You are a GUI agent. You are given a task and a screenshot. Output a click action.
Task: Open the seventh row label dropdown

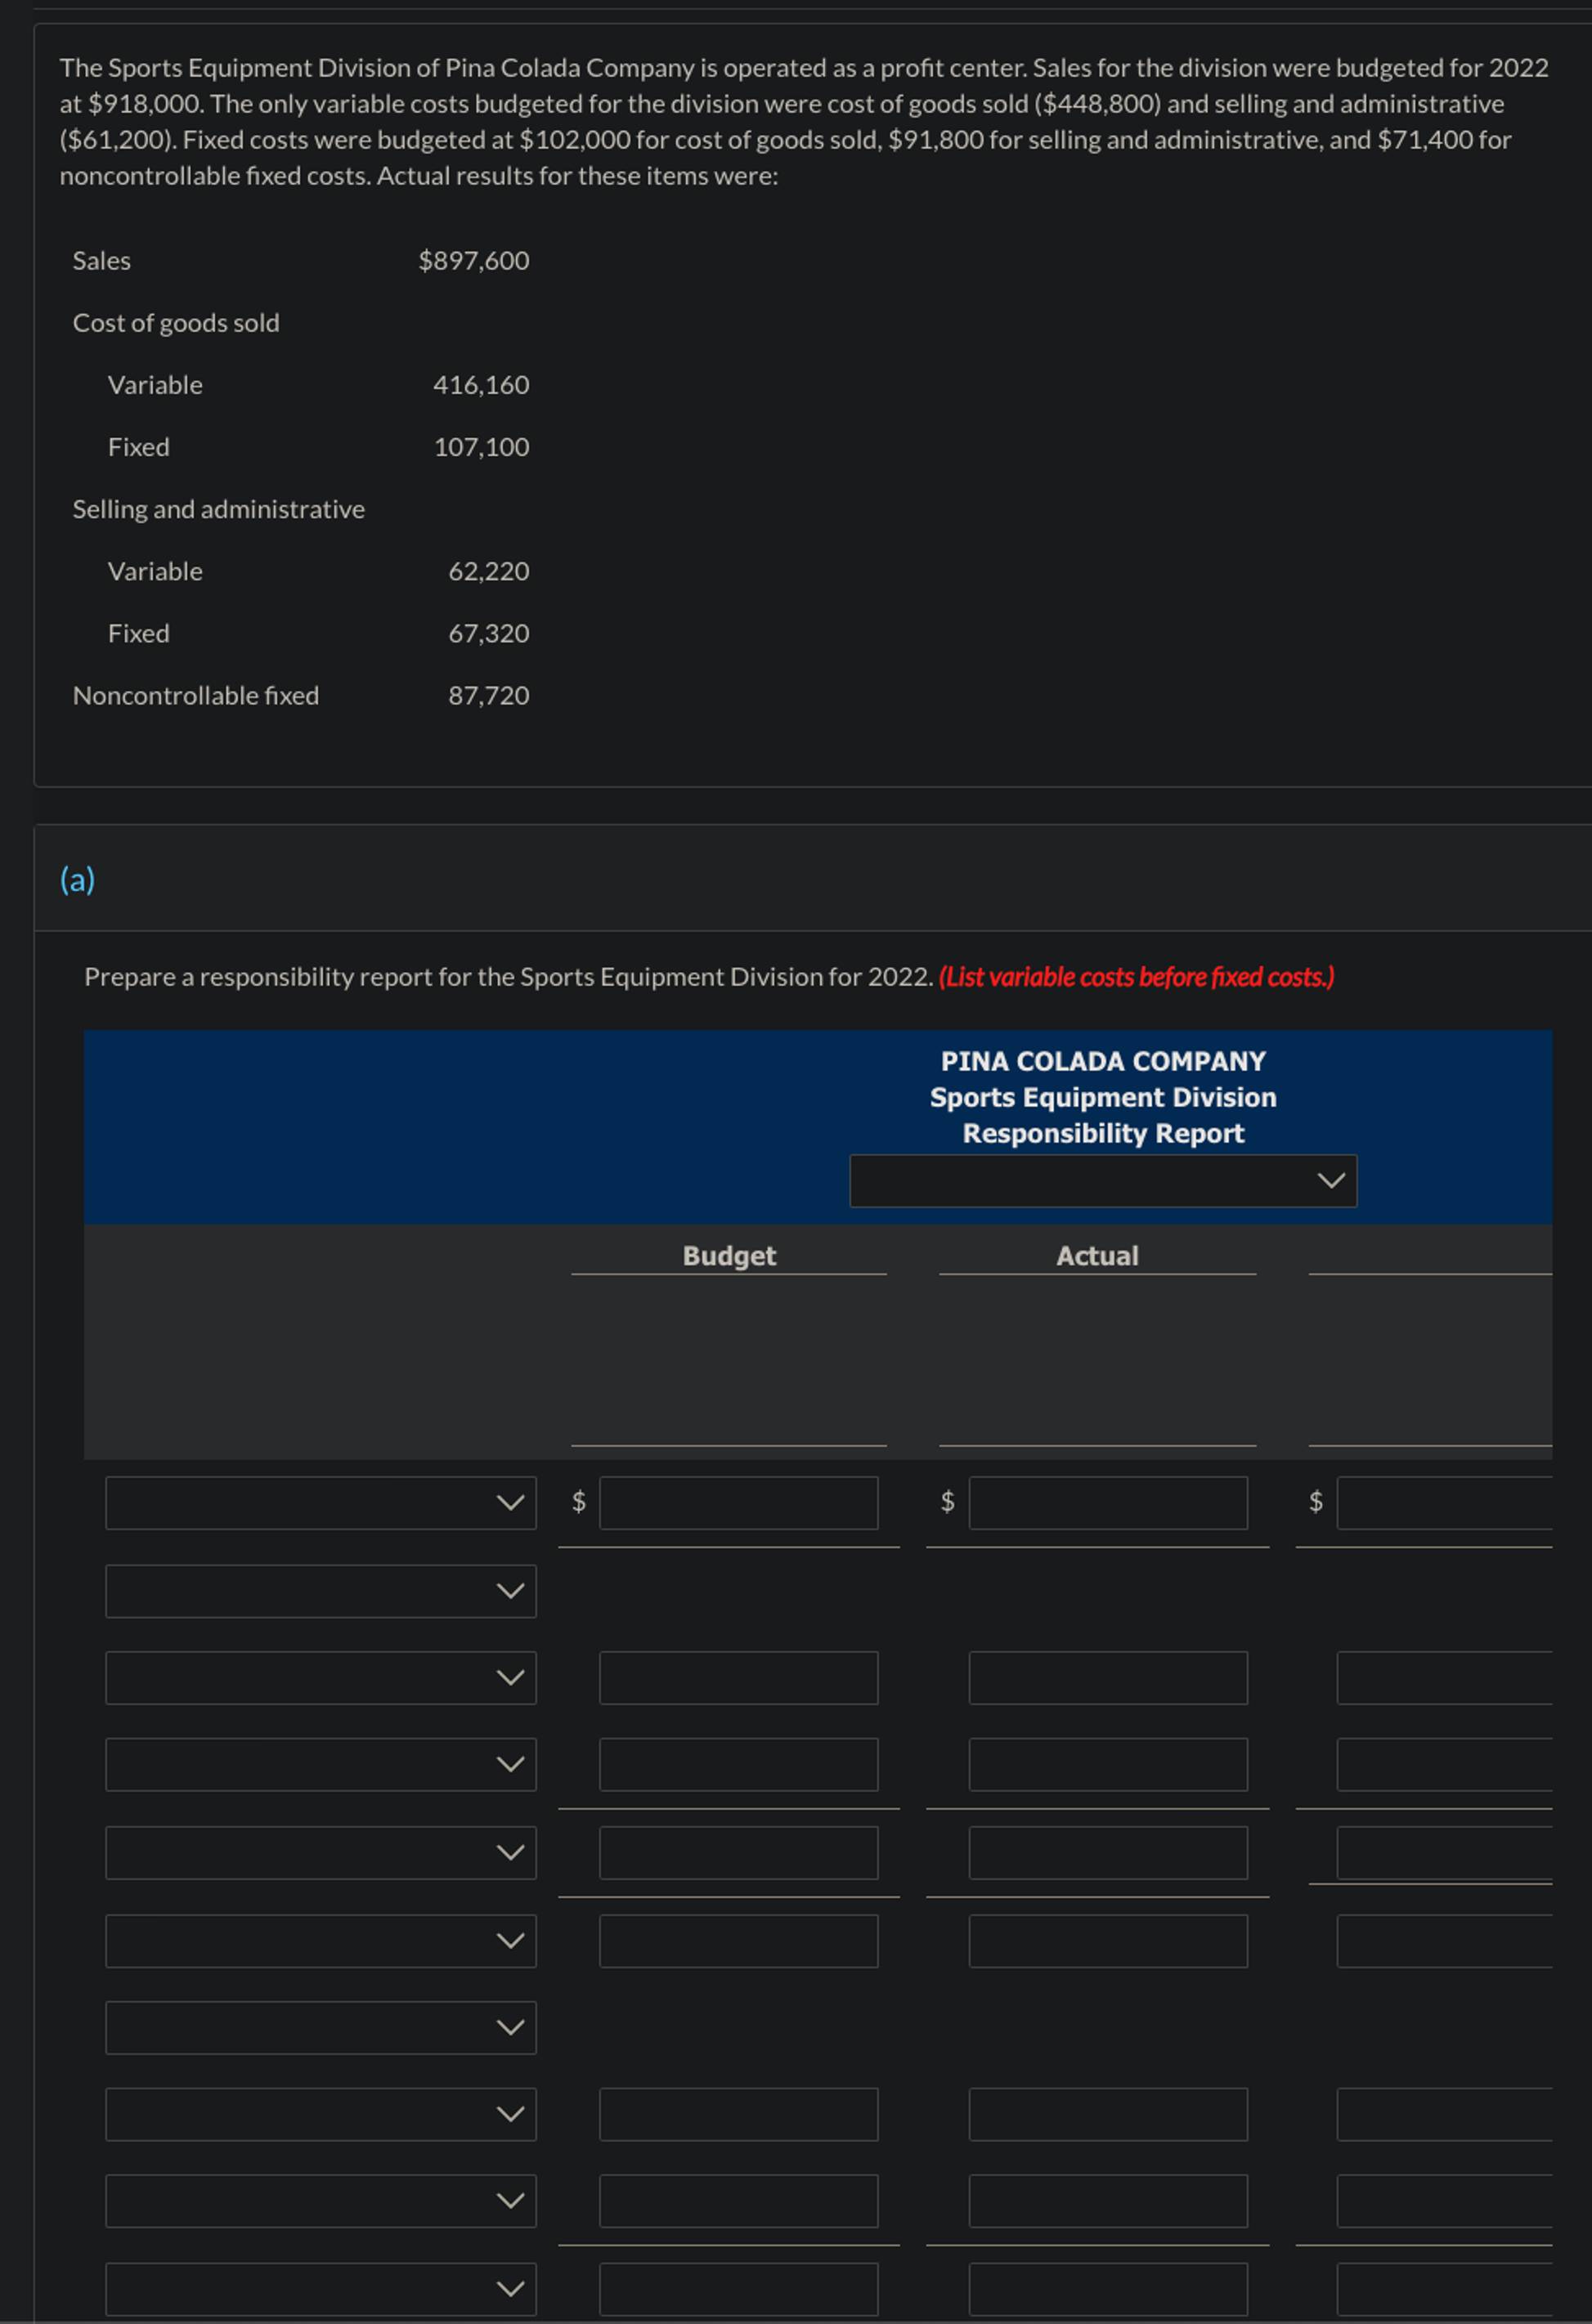320,2027
